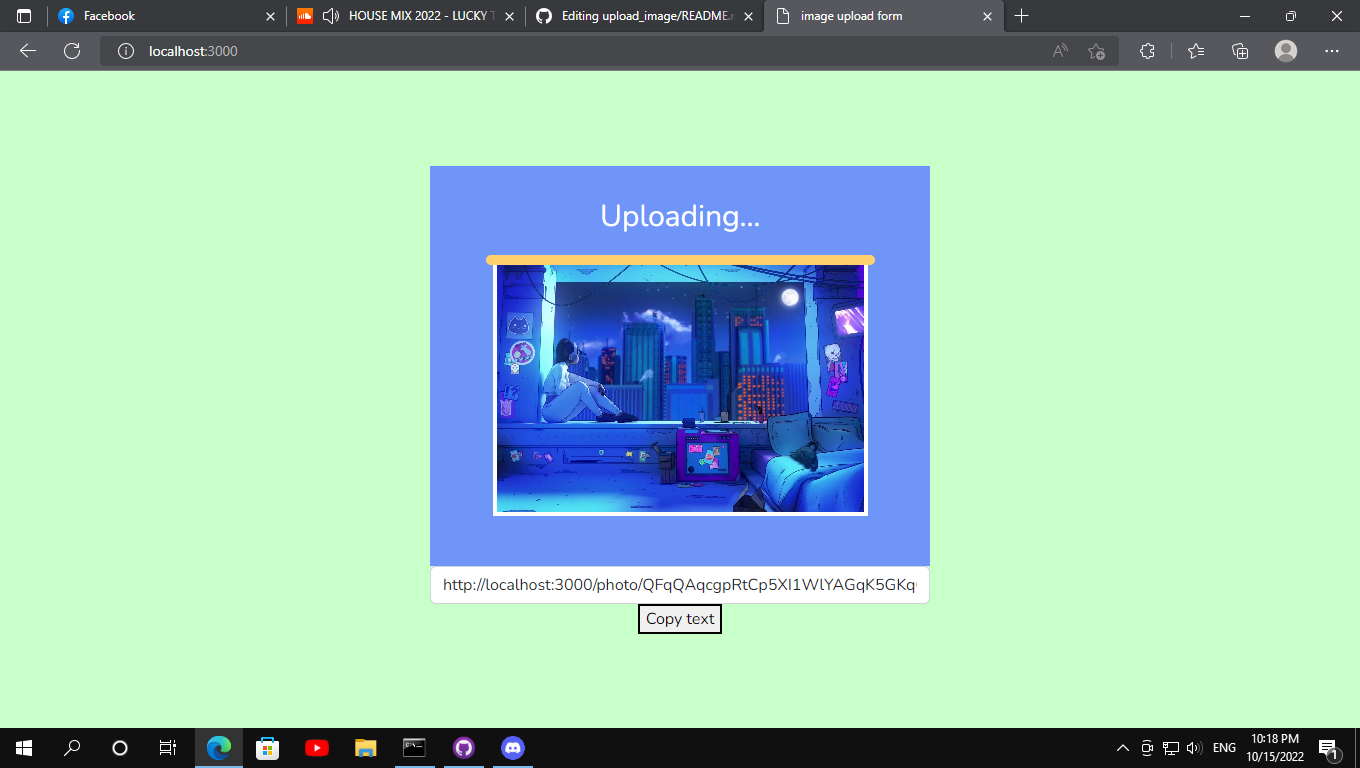Add current page to favorites via star icon

(x=1096, y=51)
